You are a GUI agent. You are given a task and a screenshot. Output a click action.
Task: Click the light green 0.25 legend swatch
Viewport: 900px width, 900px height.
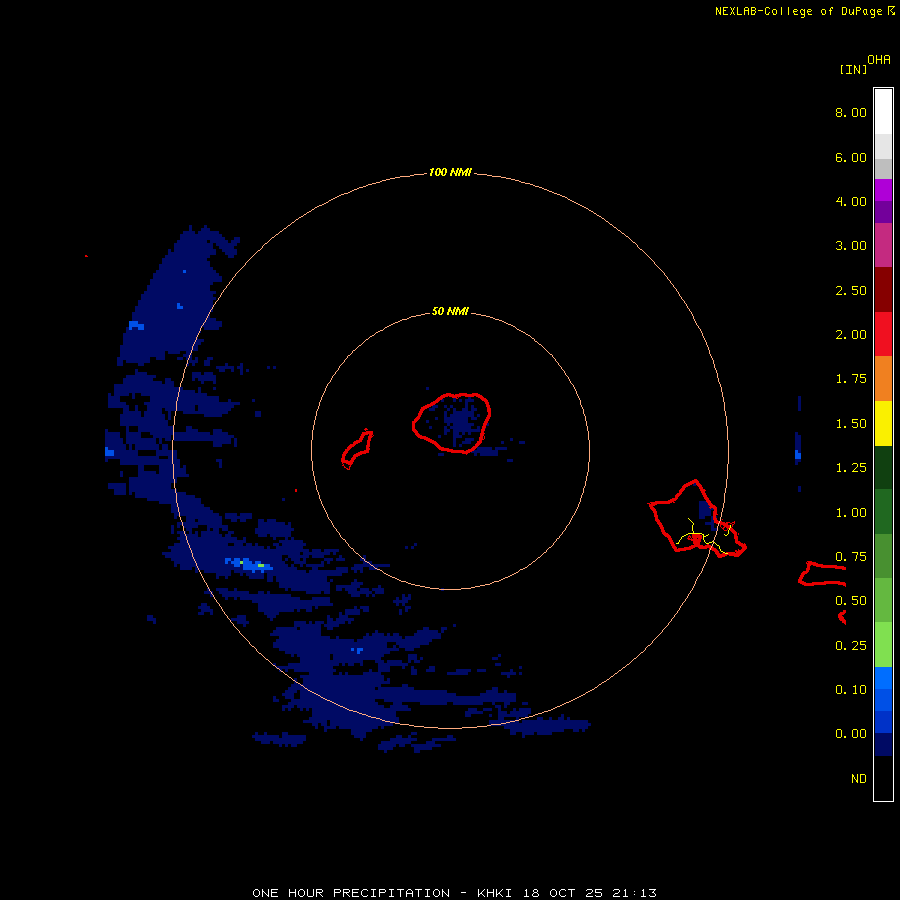883,645
